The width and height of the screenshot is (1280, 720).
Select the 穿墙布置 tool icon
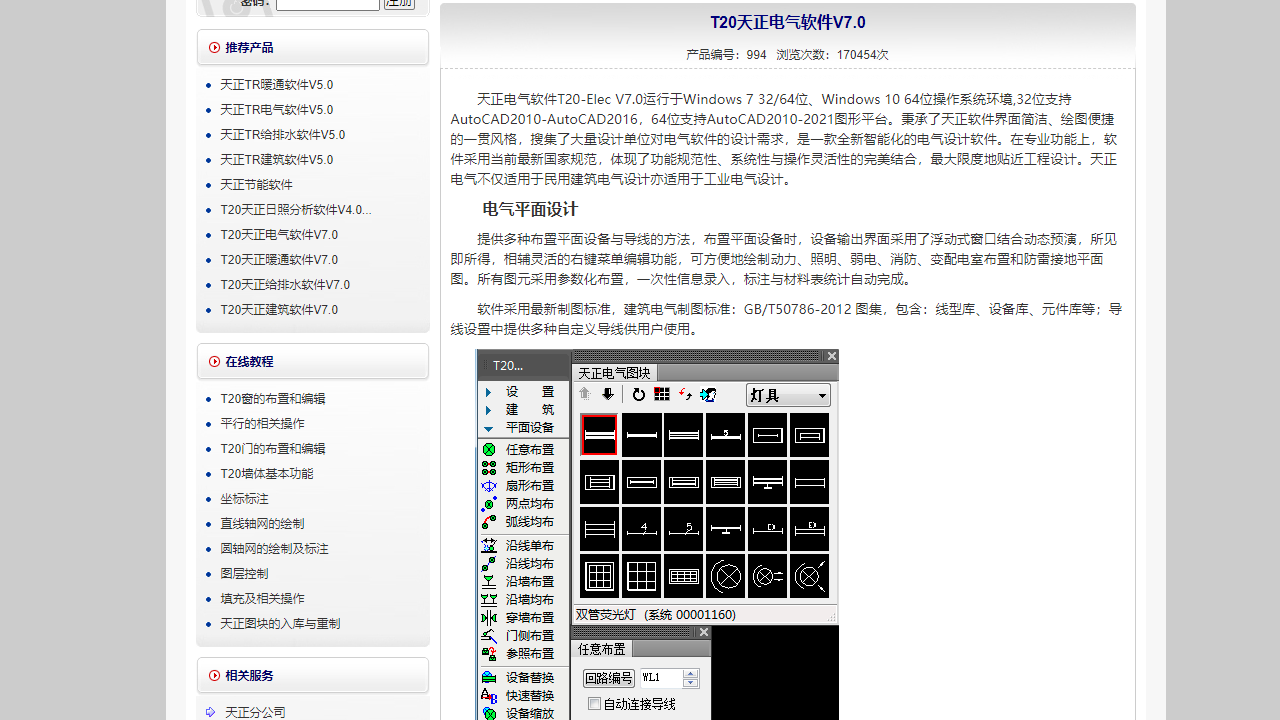[x=489, y=618]
